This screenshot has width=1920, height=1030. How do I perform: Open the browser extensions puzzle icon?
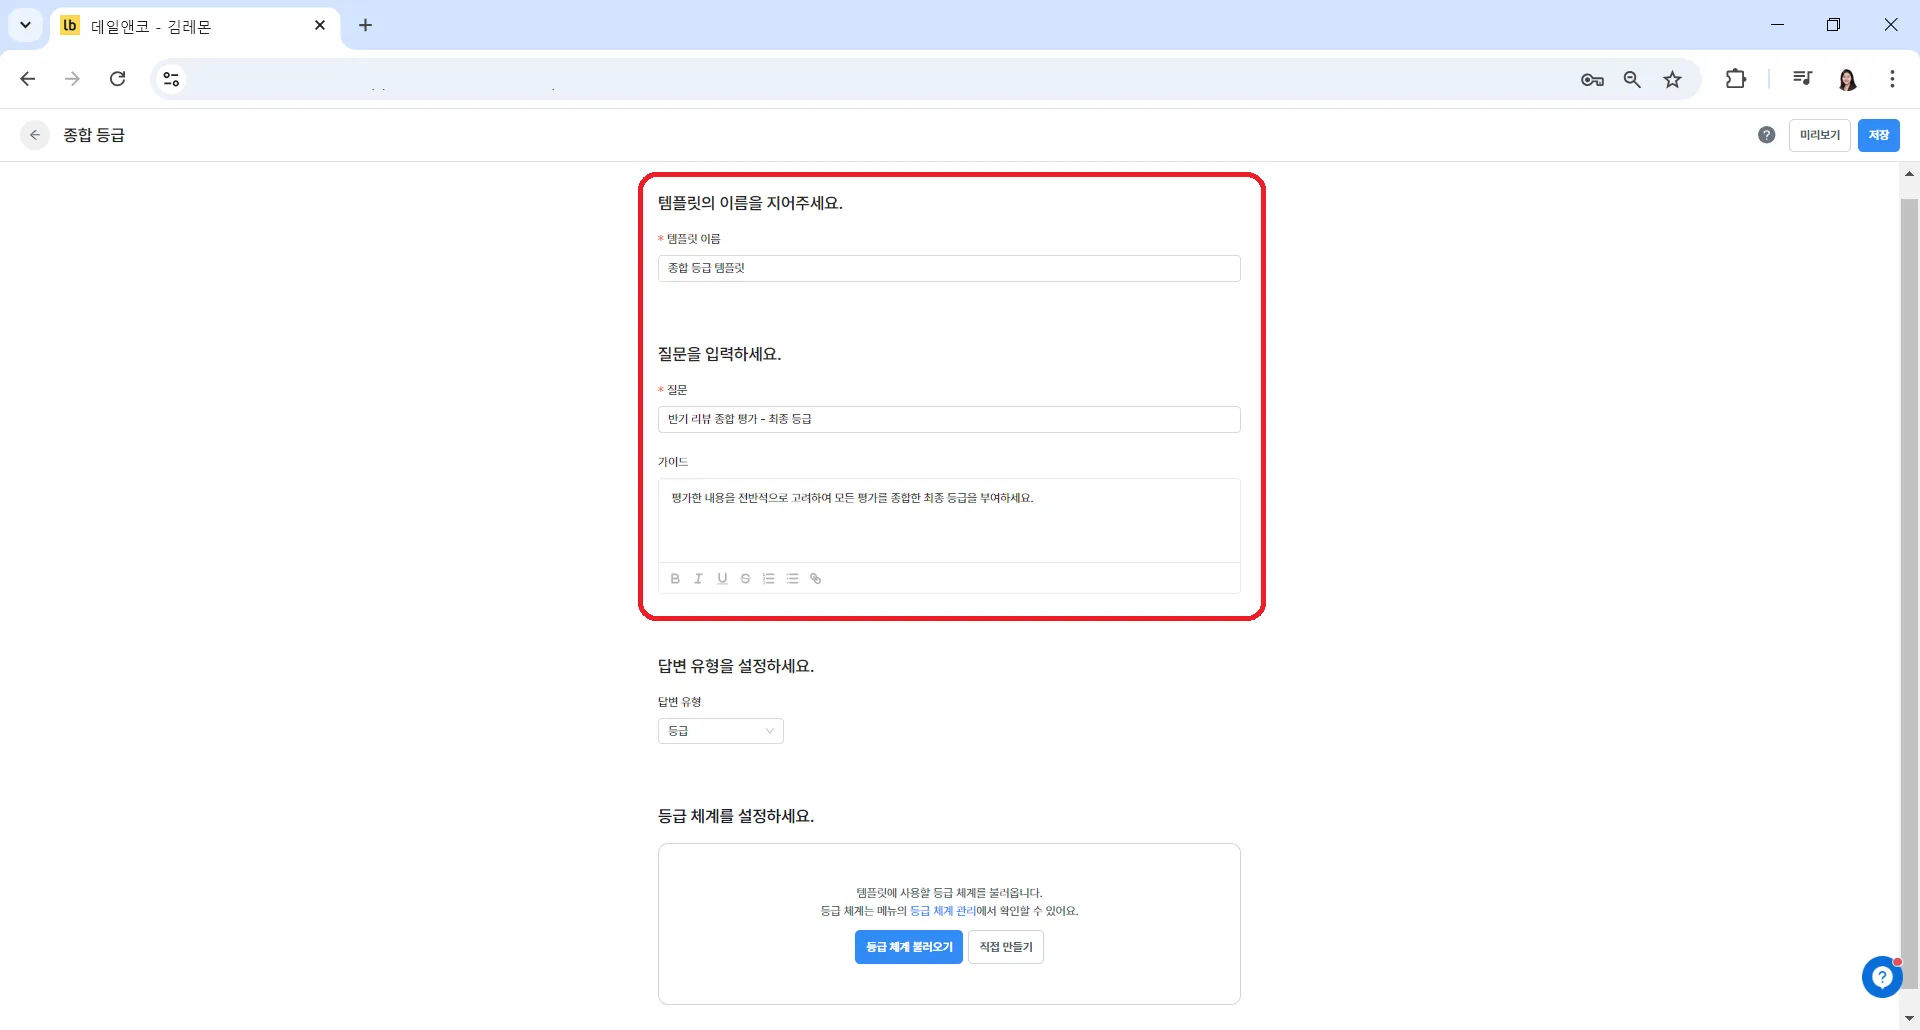1736,79
